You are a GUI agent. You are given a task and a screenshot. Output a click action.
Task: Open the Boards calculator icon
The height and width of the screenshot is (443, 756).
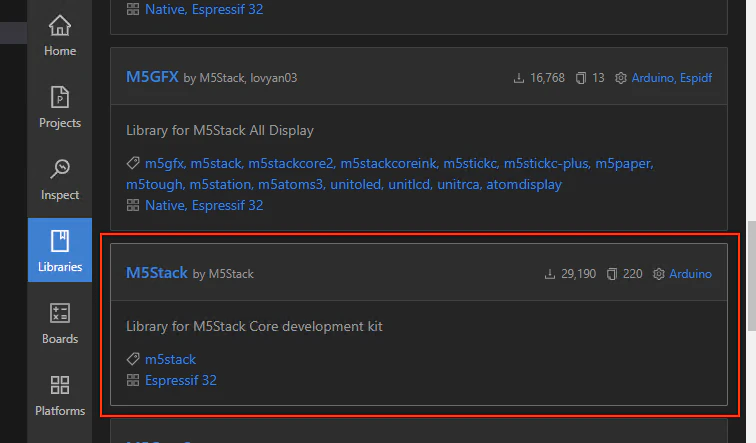point(60,313)
